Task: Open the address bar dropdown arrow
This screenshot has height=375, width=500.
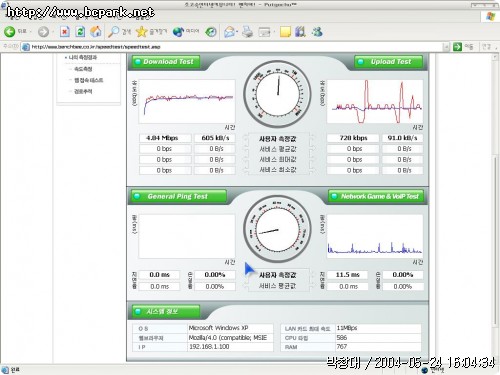Action: tap(446, 47)
